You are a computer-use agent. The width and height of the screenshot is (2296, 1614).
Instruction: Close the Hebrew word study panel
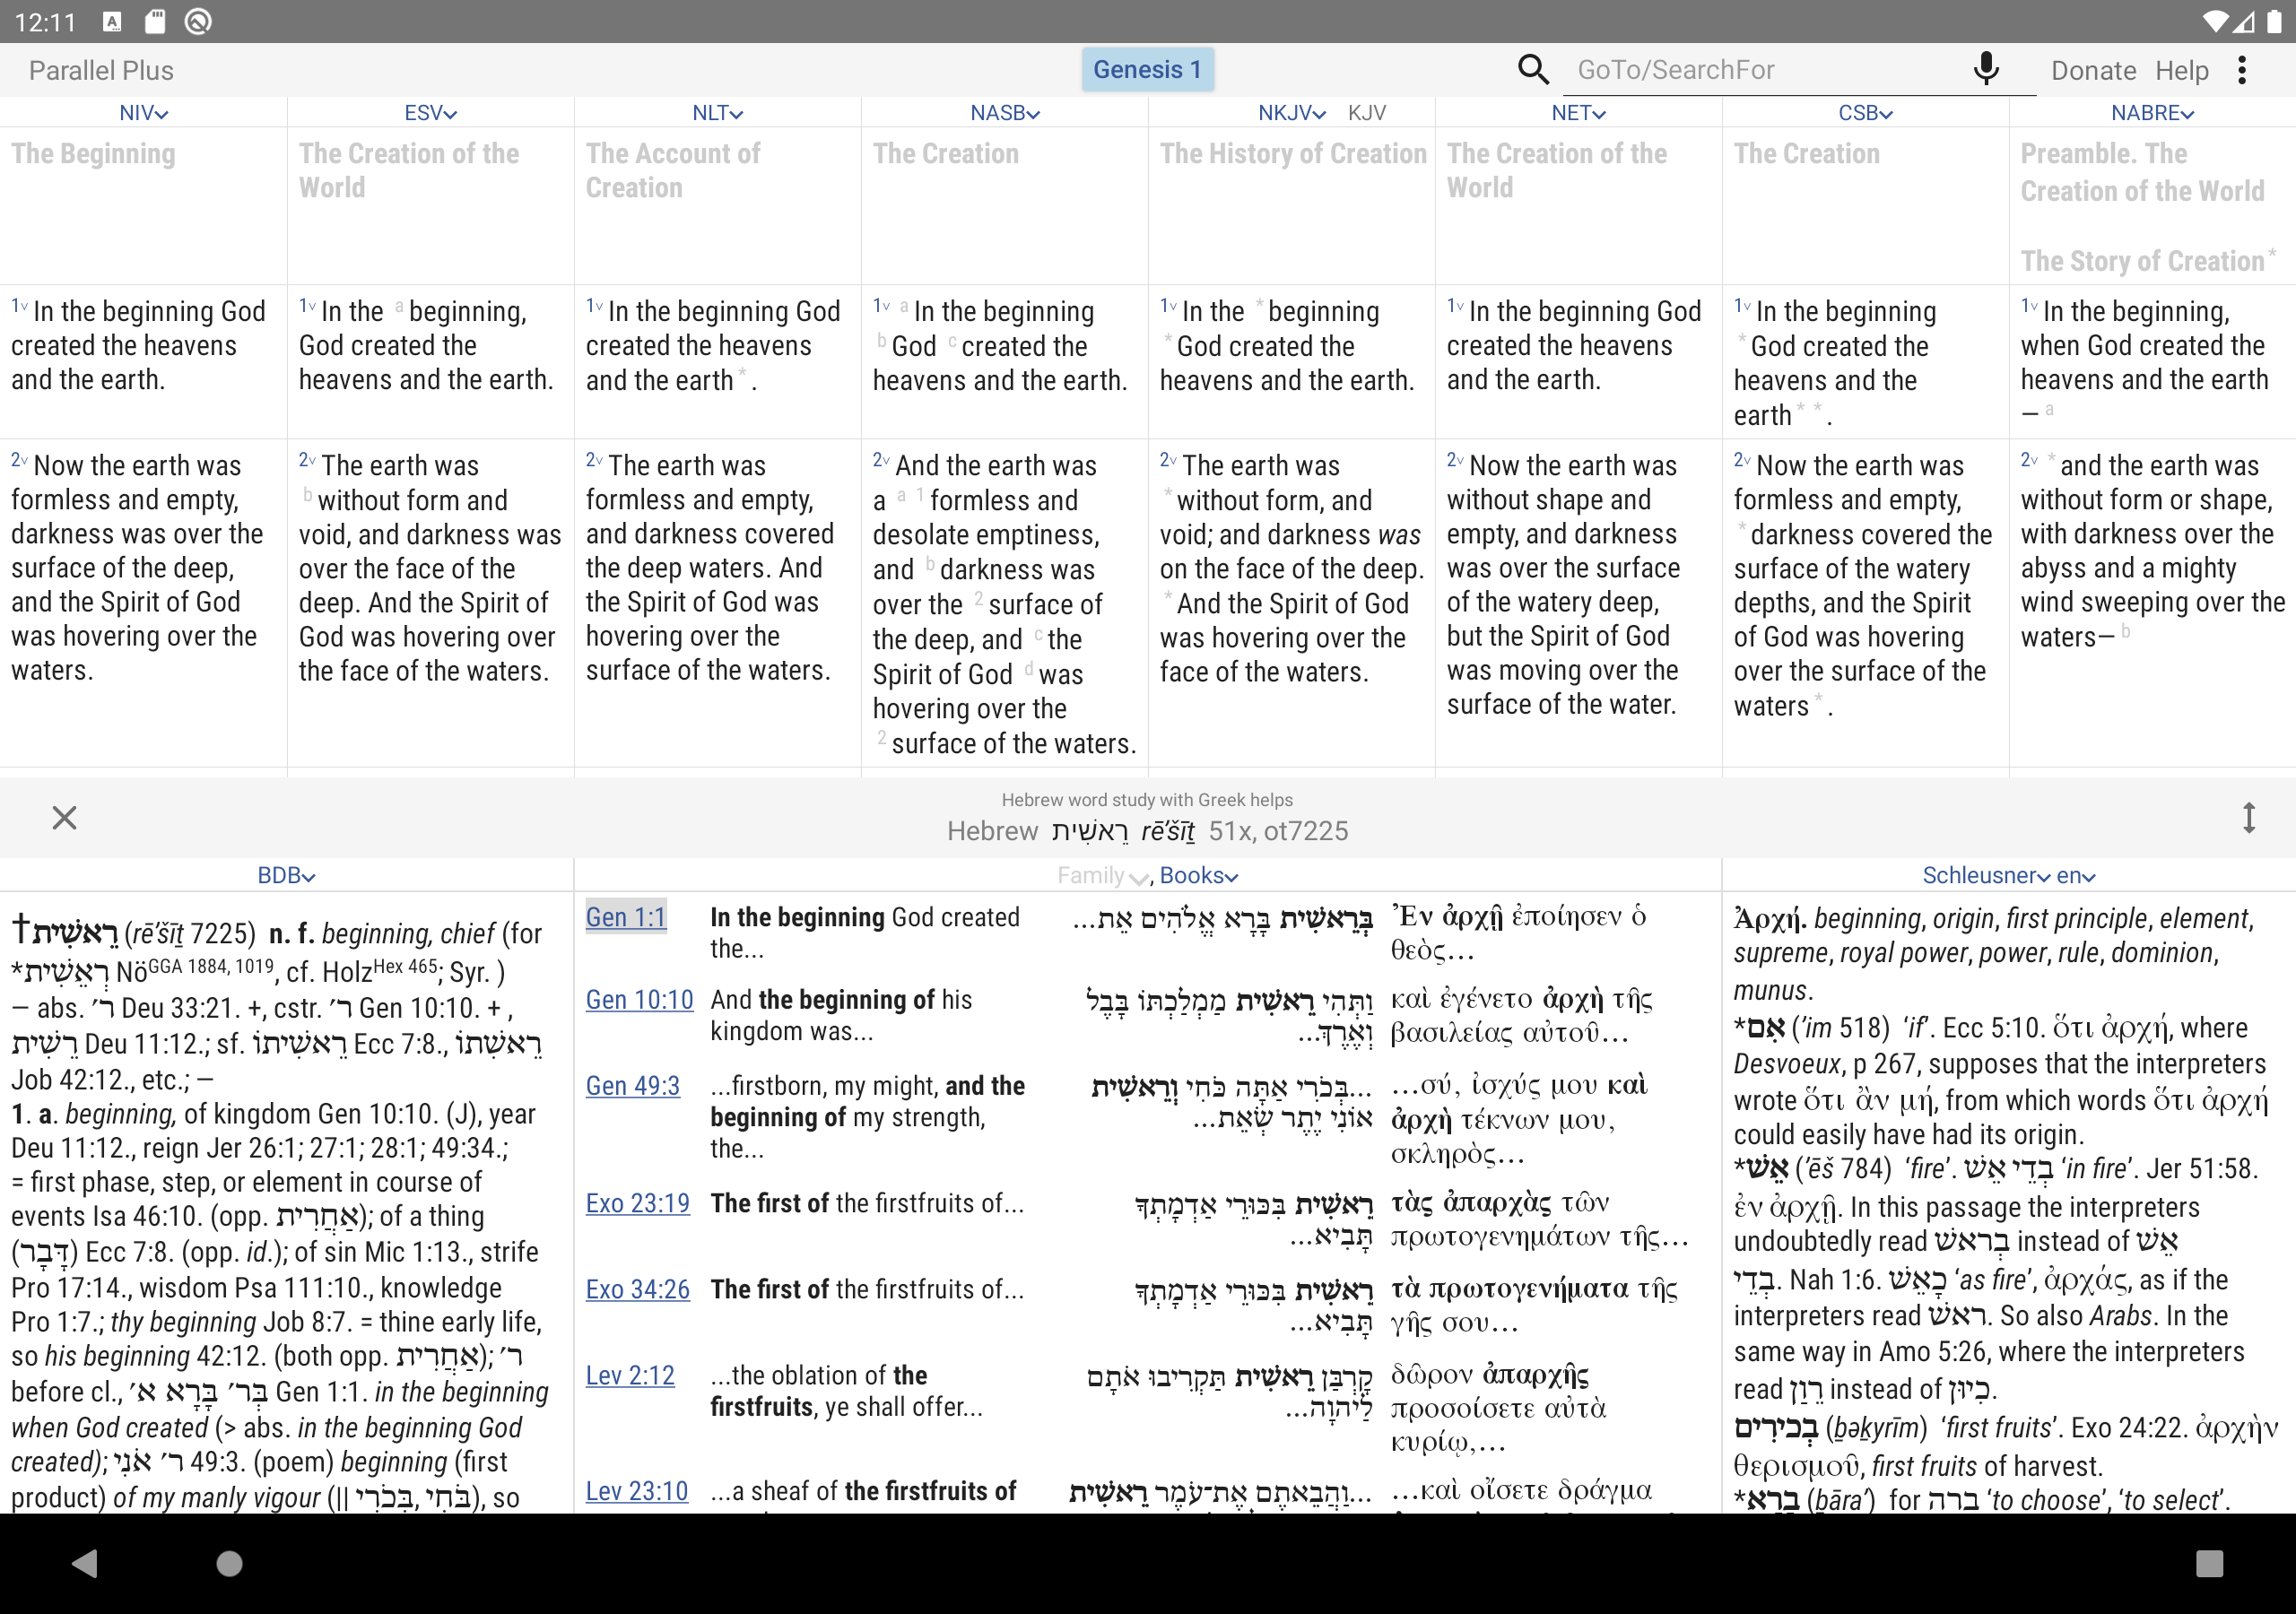pos(64,817)
